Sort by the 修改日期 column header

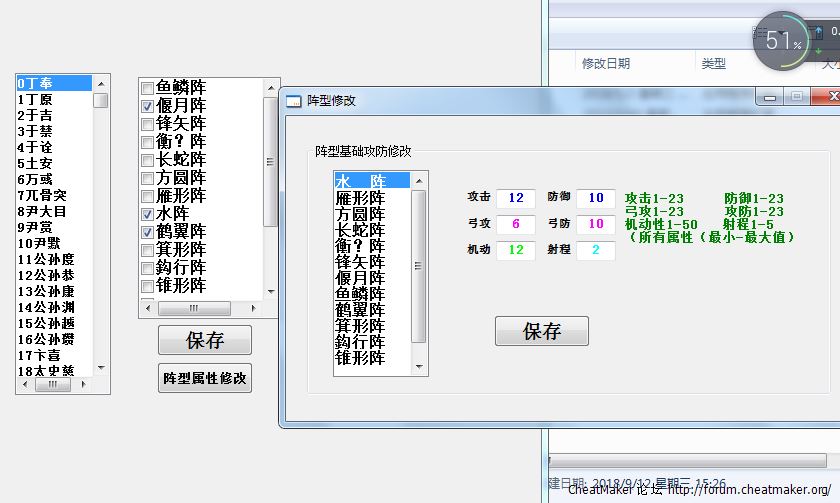tap(606, 64)
